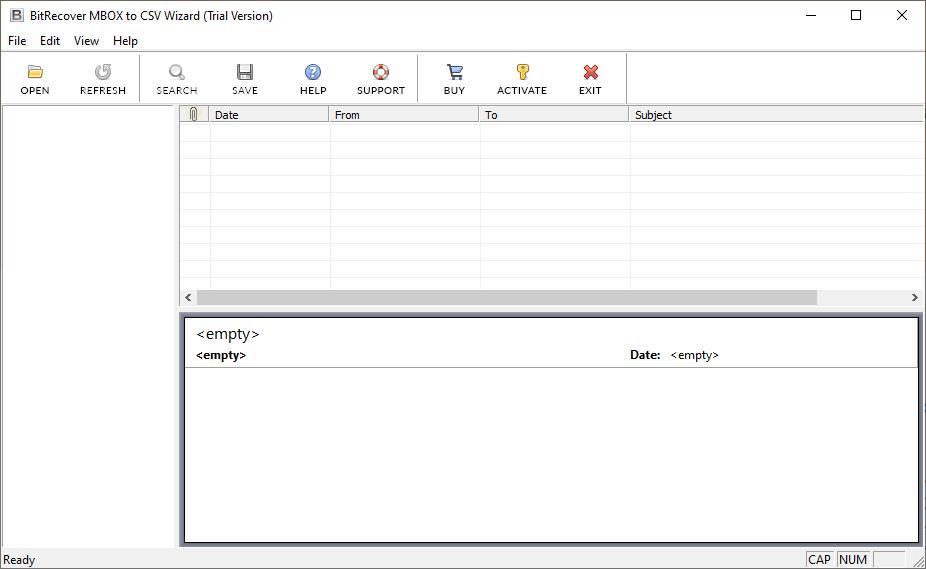Sort by the attachment paperclip column

click(194, 115)
